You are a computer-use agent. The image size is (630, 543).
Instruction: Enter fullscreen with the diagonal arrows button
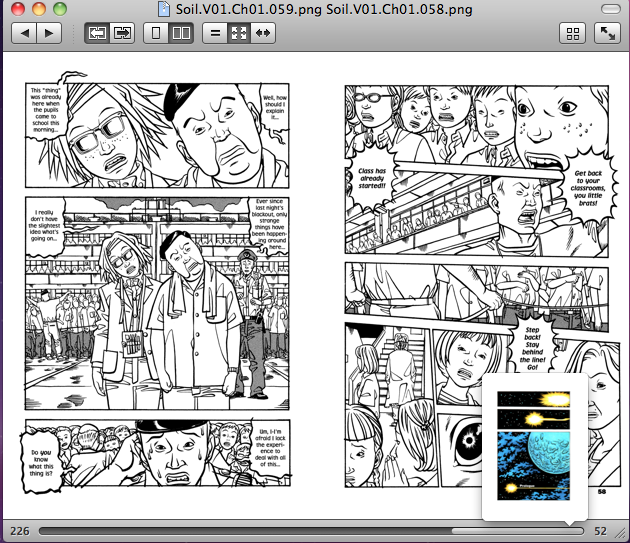606,33
